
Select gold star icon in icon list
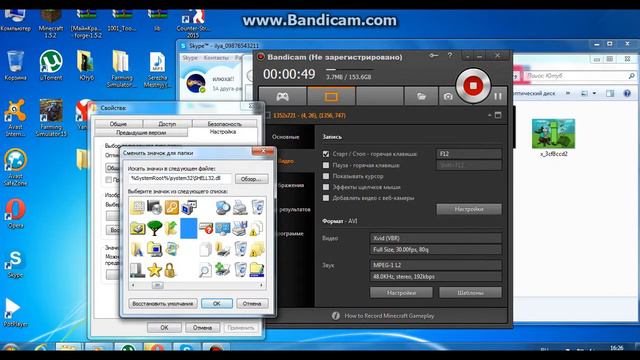(154, 270)
